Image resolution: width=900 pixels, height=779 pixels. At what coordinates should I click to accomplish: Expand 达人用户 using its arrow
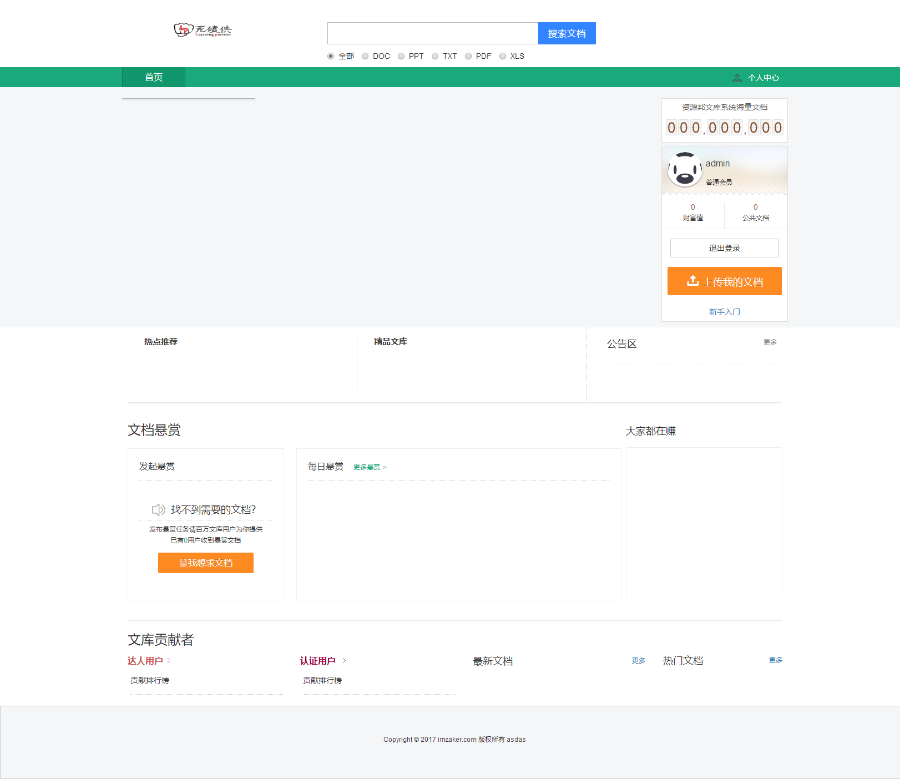[169, 661]
